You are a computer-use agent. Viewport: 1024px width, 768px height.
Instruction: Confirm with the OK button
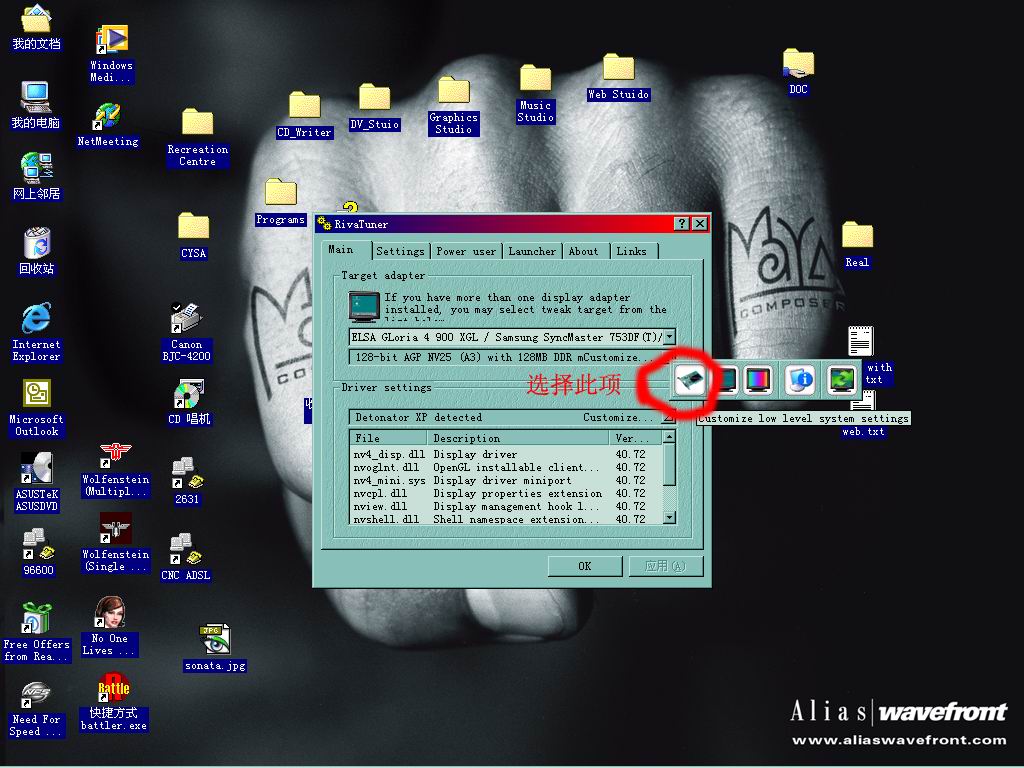click(584, 566)
